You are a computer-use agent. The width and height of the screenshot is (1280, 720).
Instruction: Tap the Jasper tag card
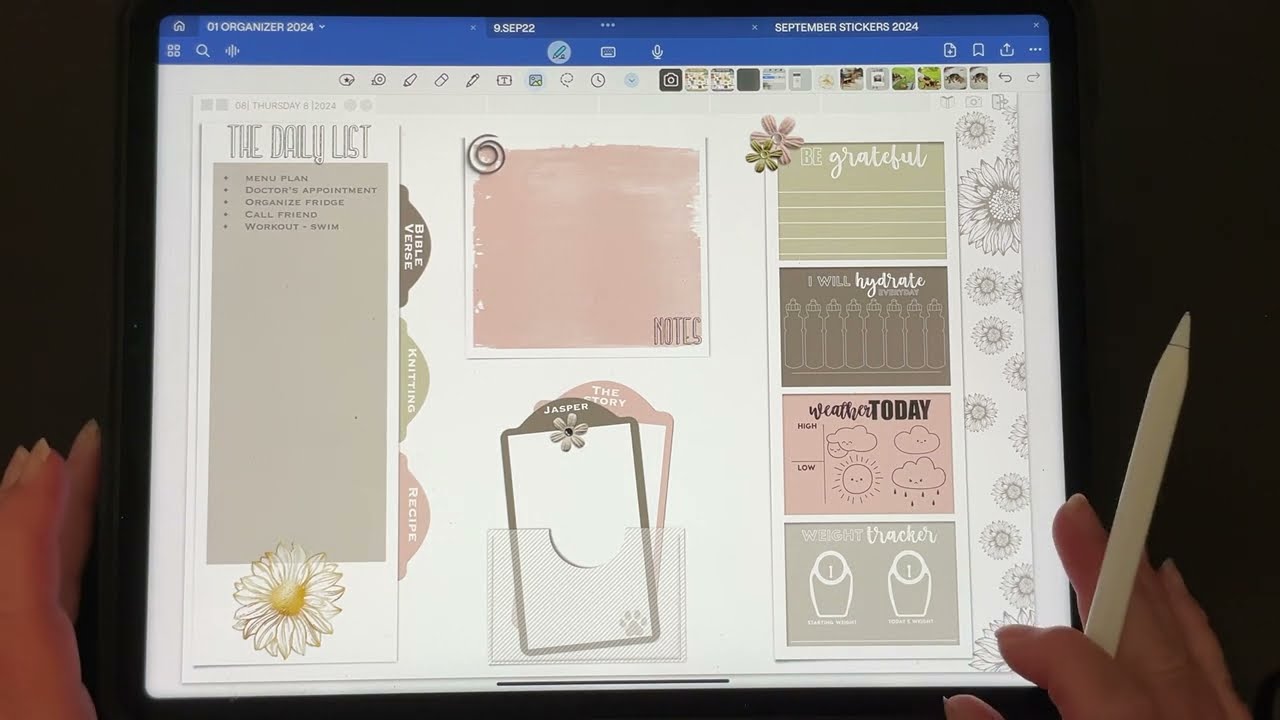(x=581, y=527)
